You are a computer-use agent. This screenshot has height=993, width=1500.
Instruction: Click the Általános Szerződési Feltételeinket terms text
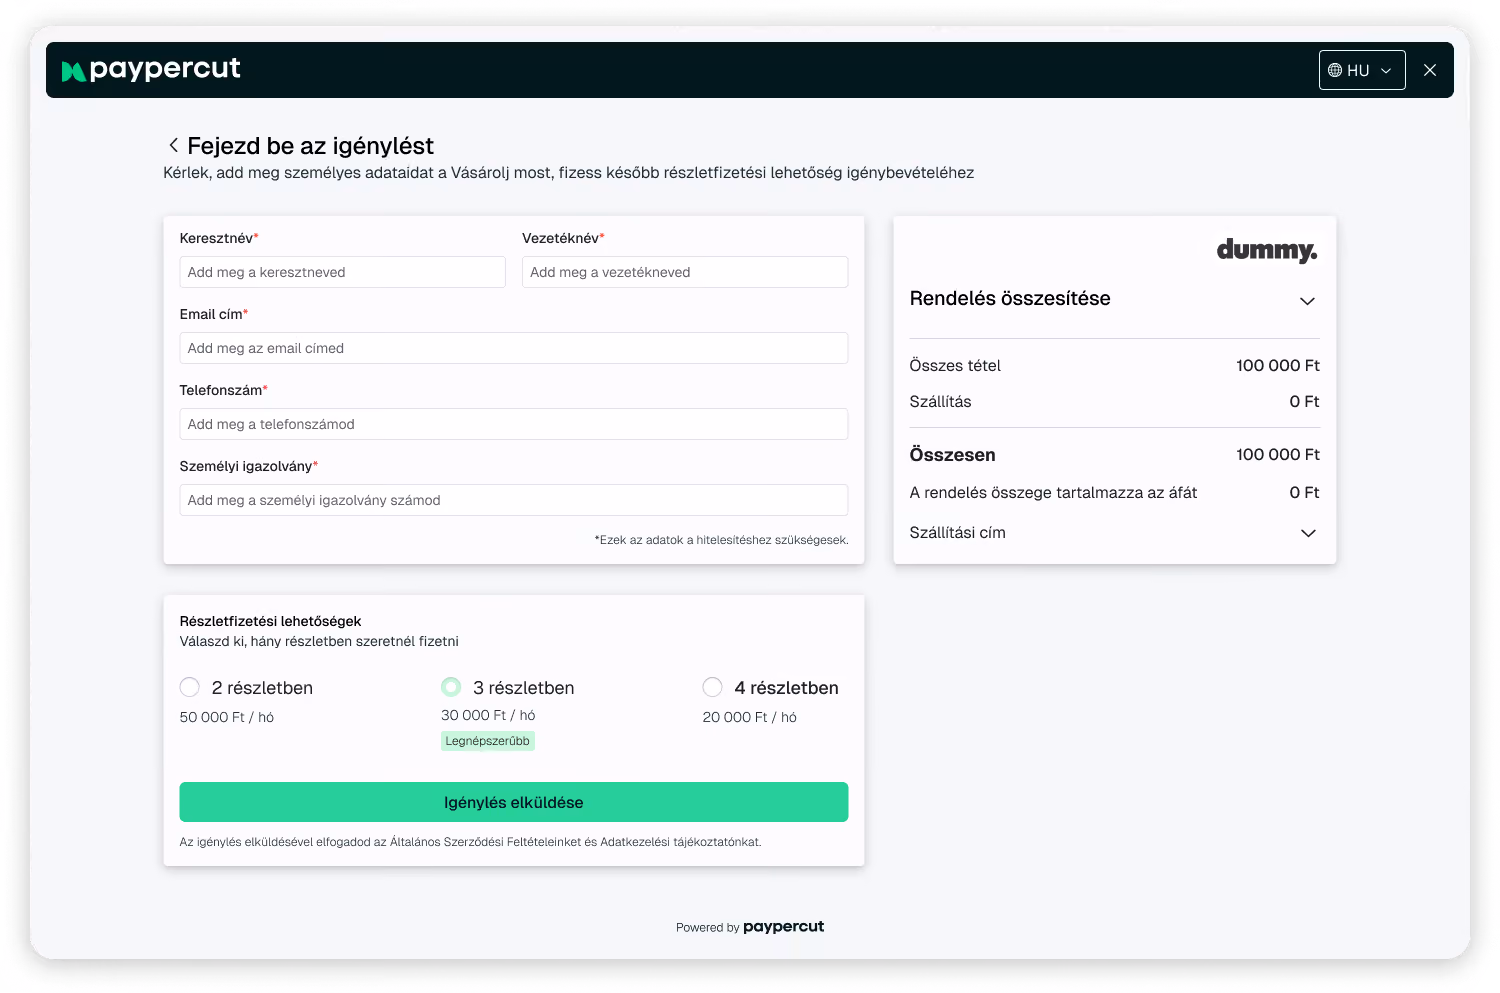click(486, 842)
